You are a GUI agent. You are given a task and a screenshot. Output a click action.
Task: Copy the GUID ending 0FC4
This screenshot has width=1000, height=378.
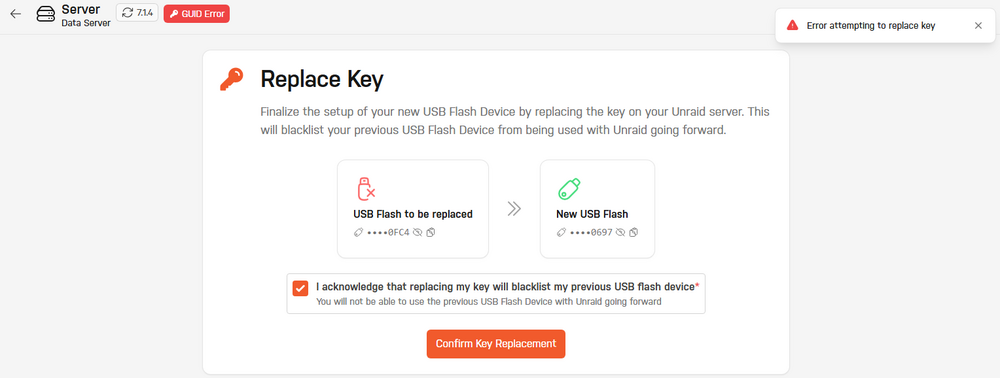coord(430,233)
